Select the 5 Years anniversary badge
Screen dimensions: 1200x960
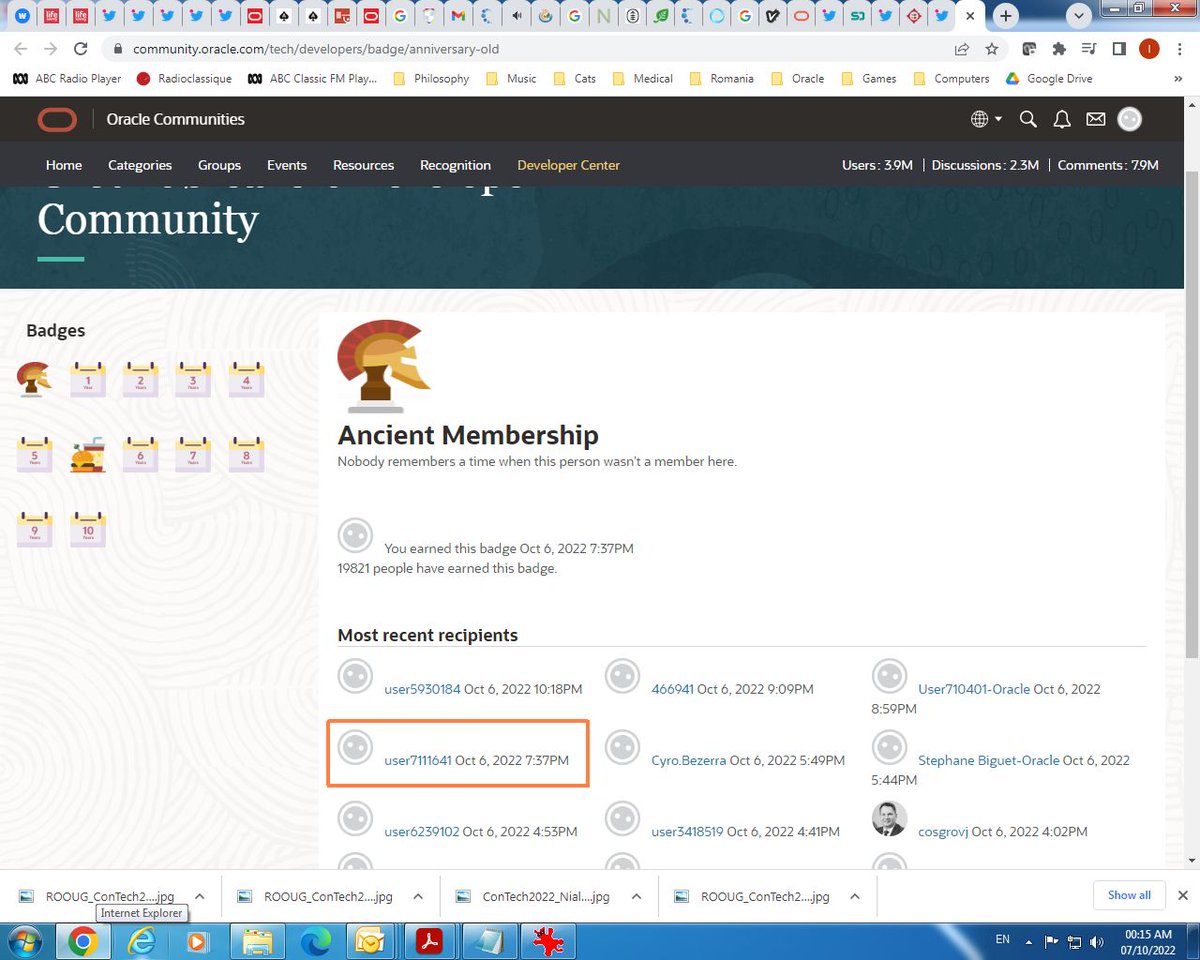pos(34,454)
